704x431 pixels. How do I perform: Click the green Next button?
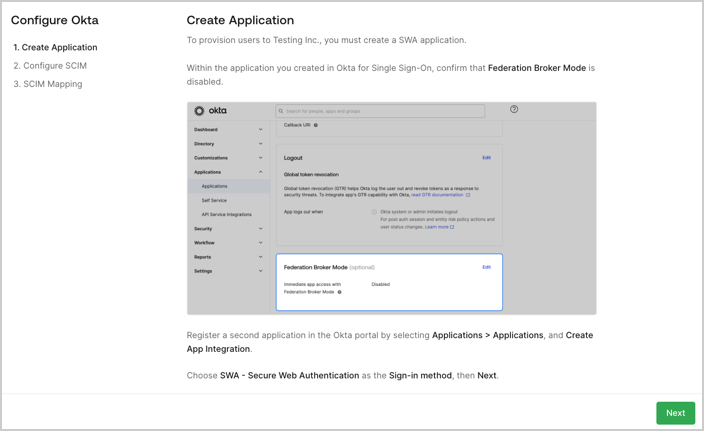(x=675, y=413)
